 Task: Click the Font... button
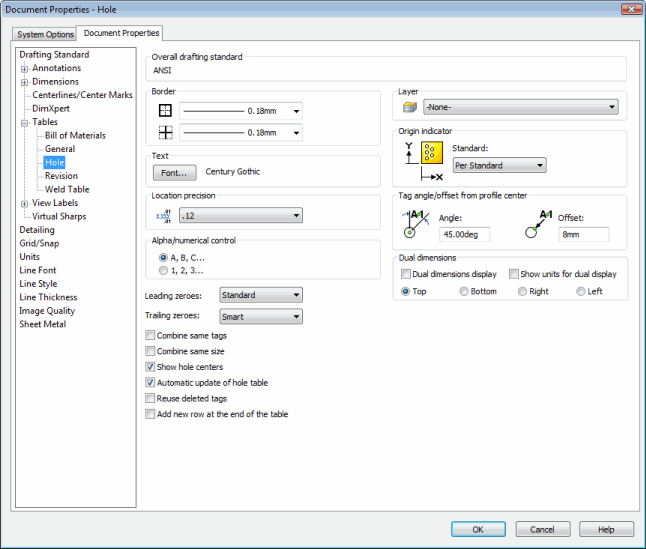pos(174,173)
